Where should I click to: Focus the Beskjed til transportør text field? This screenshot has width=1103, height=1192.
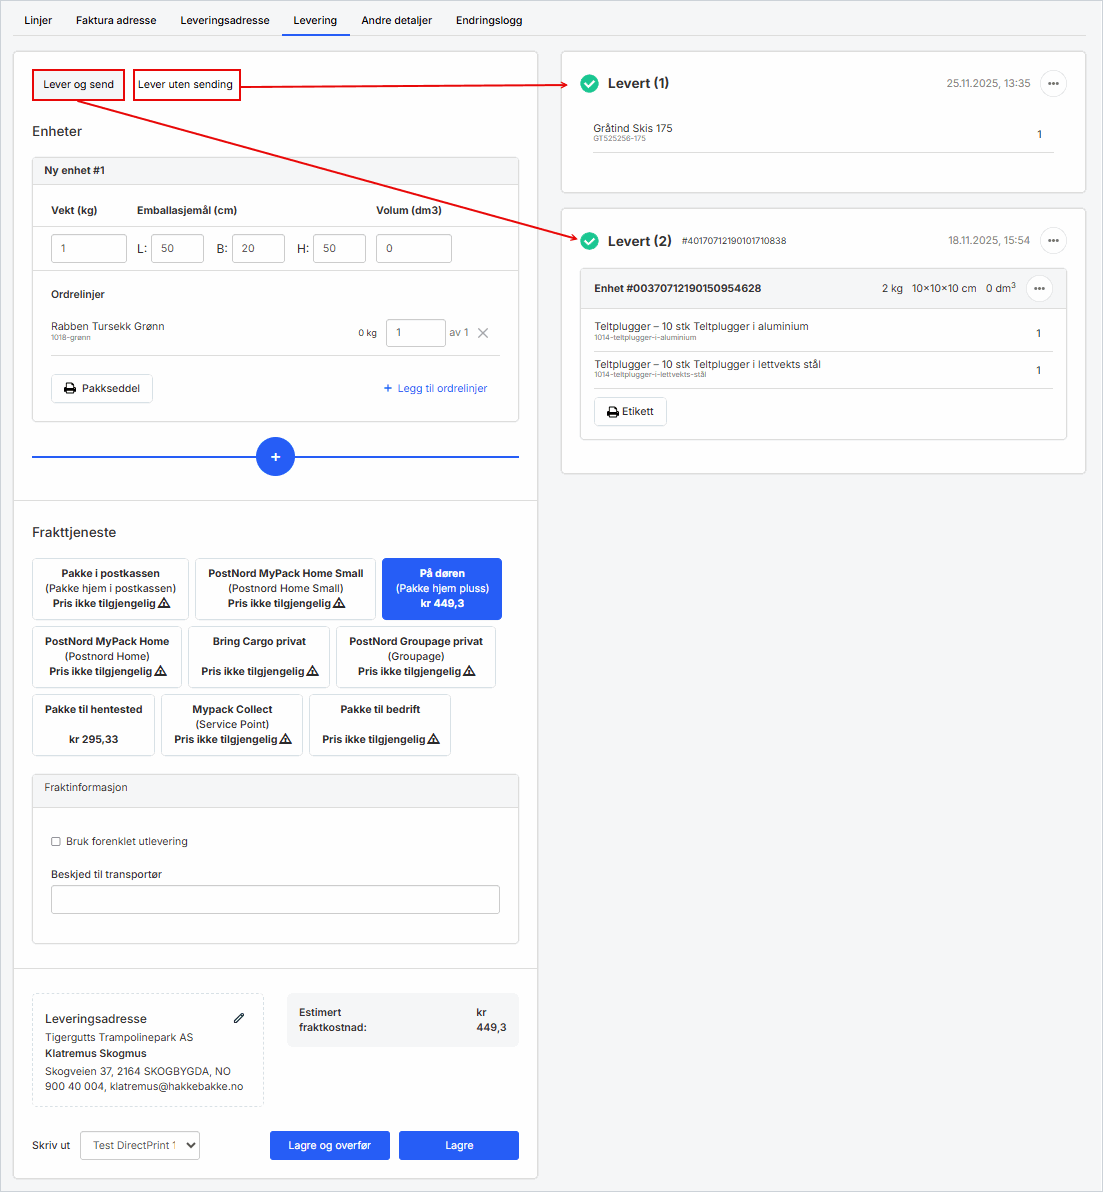pos(275,900)
